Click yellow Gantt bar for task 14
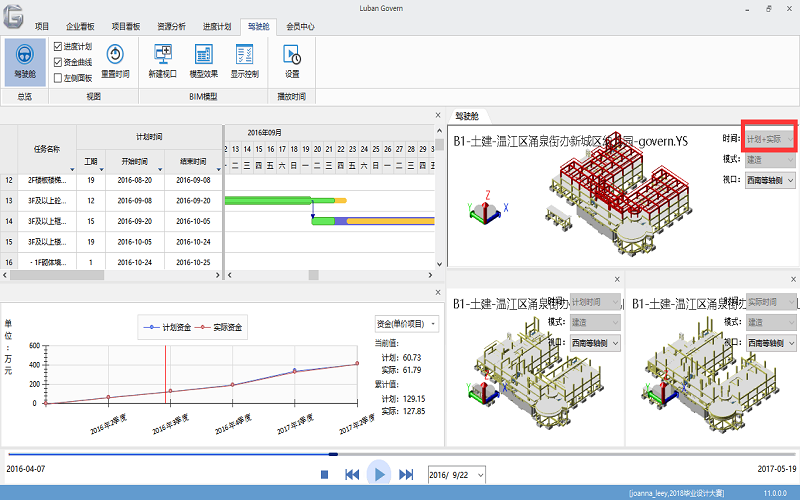Screen dimensions: 800x500 click(x=391, y=221)
